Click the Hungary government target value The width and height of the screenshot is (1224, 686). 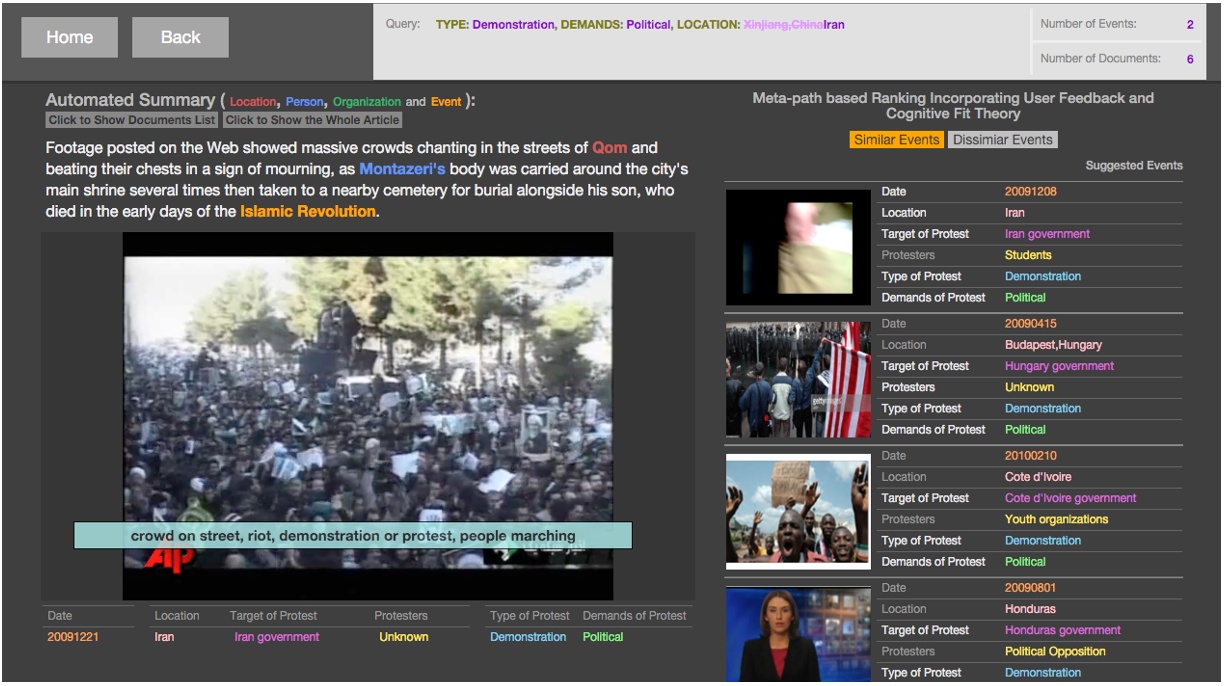pos(1058,366)
